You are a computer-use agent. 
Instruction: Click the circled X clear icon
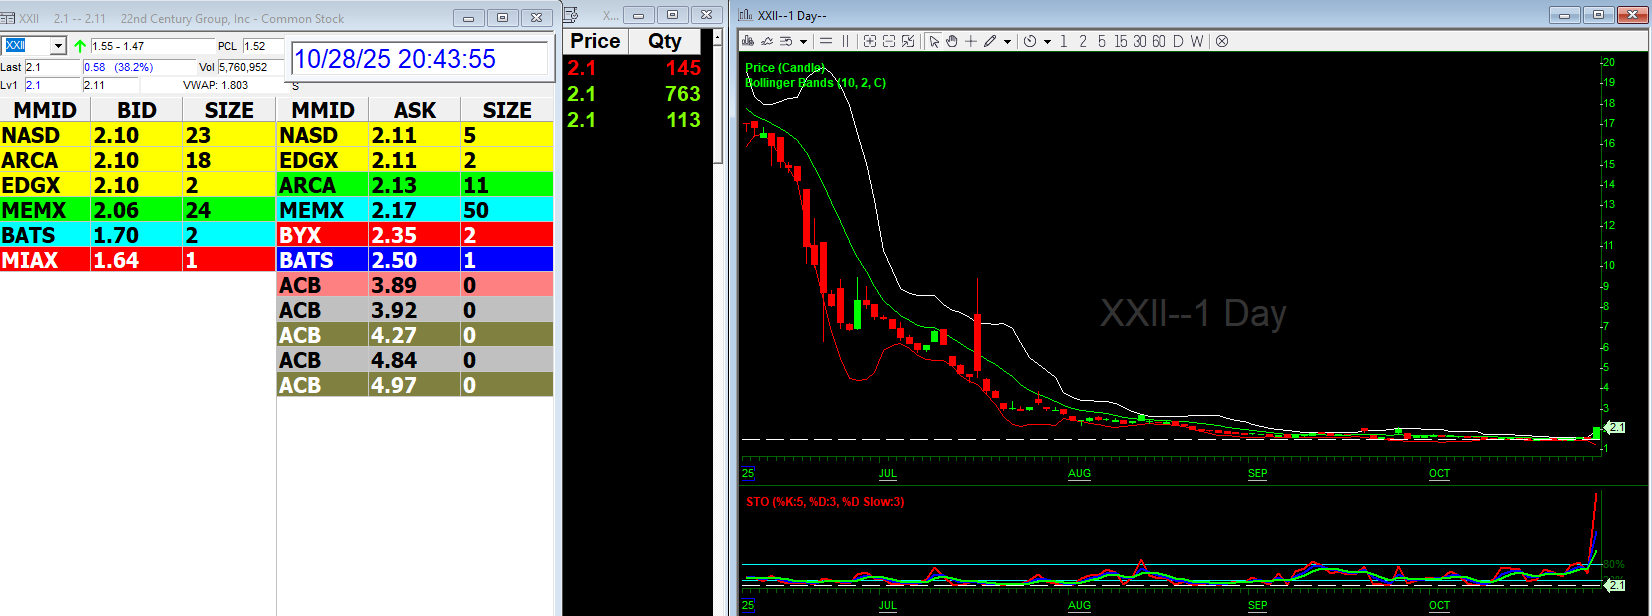[x=1222, y=41]
